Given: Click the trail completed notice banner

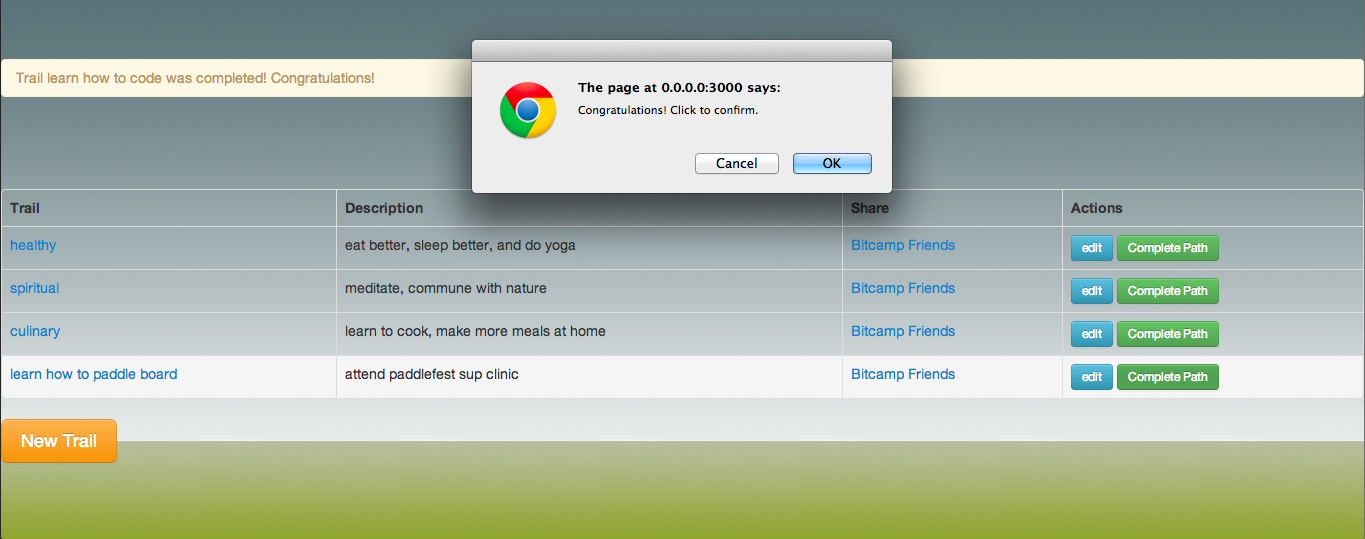Looking at the screenshot, I should tap(682, 78).
